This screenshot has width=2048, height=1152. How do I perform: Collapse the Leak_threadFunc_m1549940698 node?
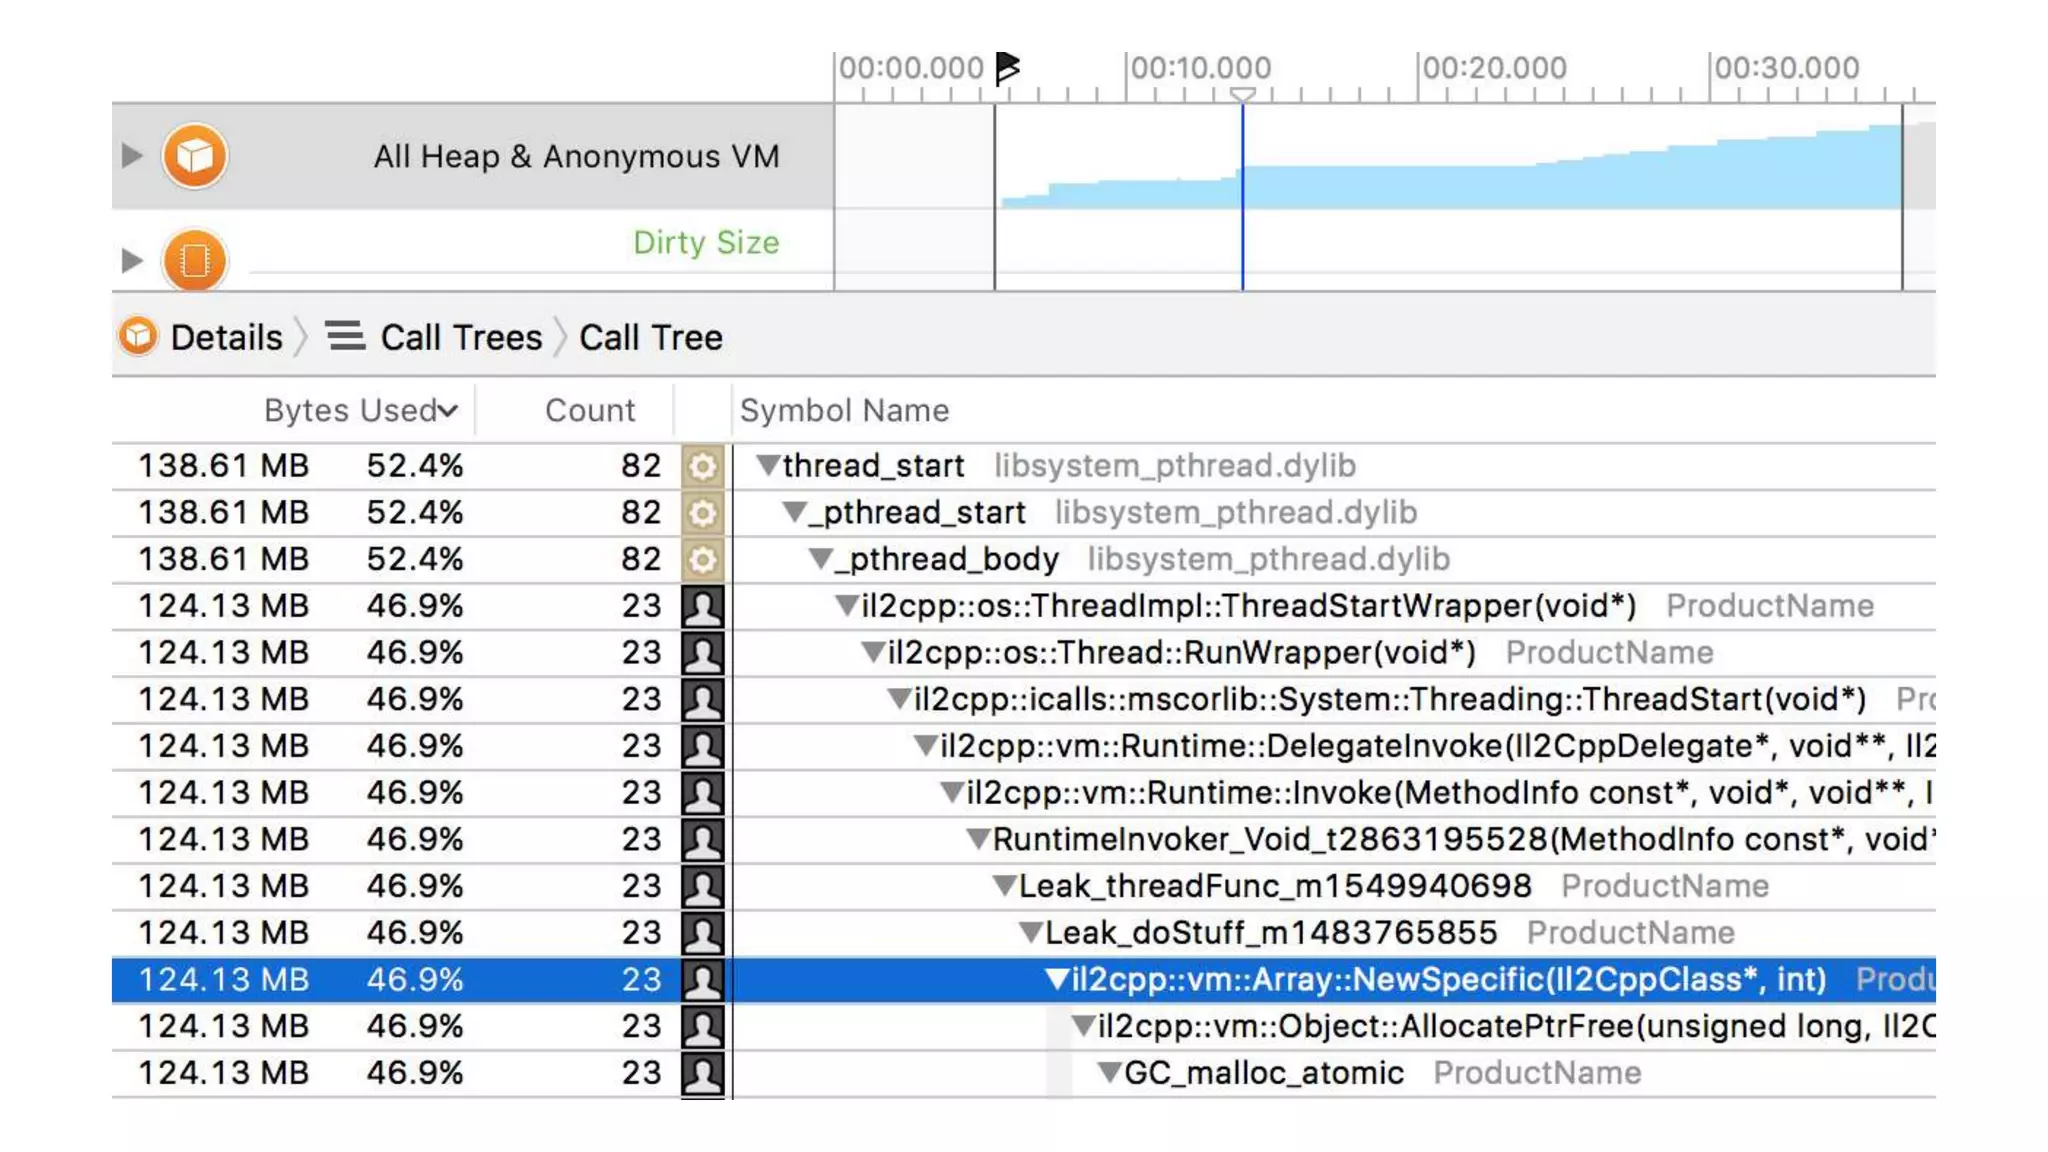(x=1004, y=885)
